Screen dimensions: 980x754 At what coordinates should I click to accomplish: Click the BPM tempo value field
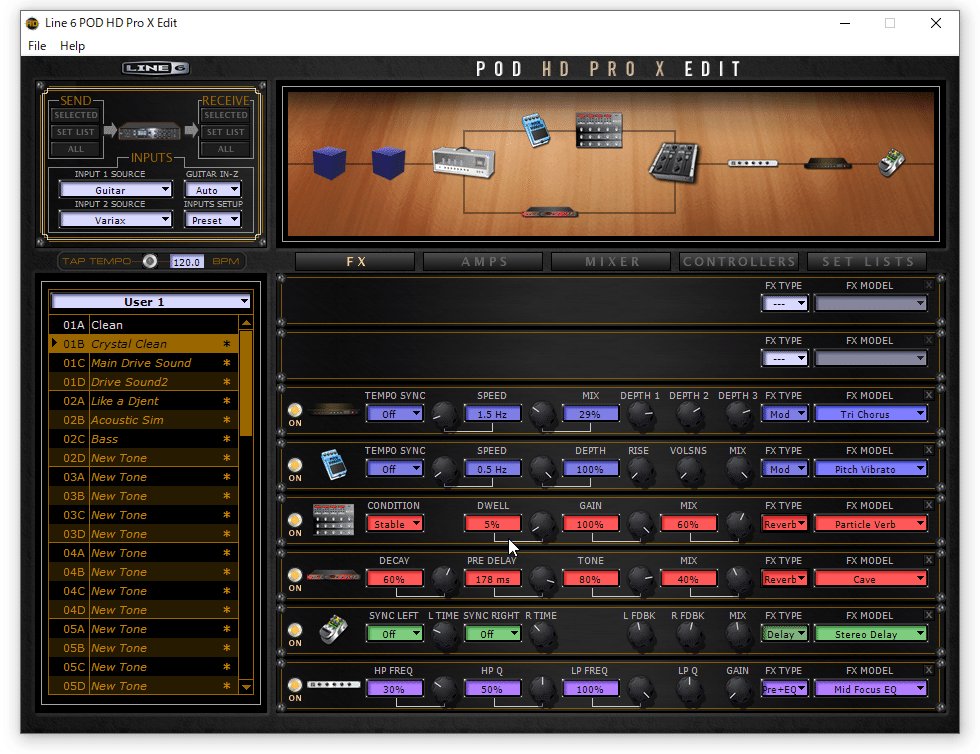coord(186,262)
